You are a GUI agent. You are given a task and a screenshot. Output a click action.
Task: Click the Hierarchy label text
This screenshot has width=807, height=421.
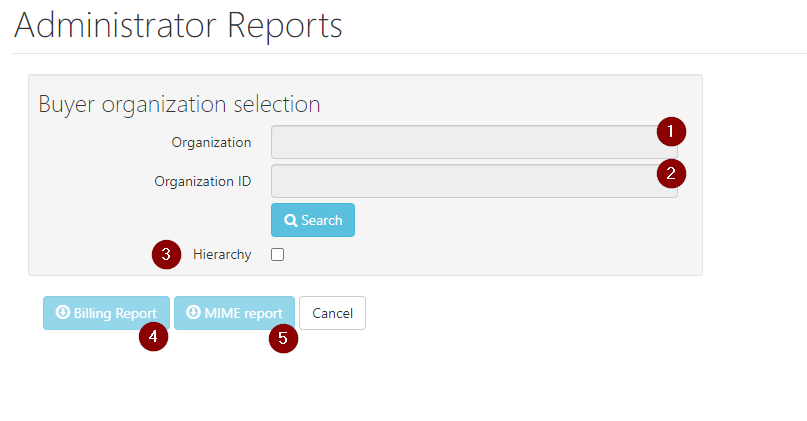coord(222,255)
